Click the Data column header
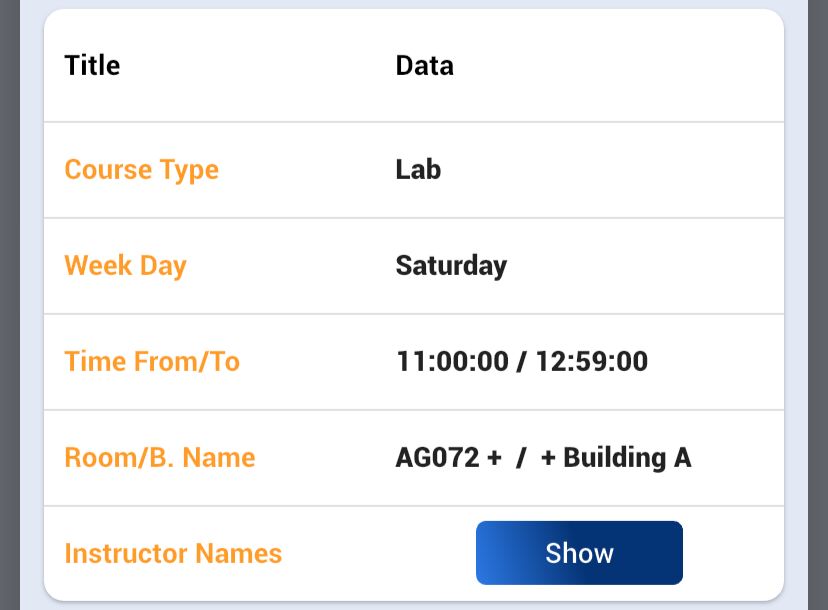This screenshot has width=828, height=610. point(424,65)
